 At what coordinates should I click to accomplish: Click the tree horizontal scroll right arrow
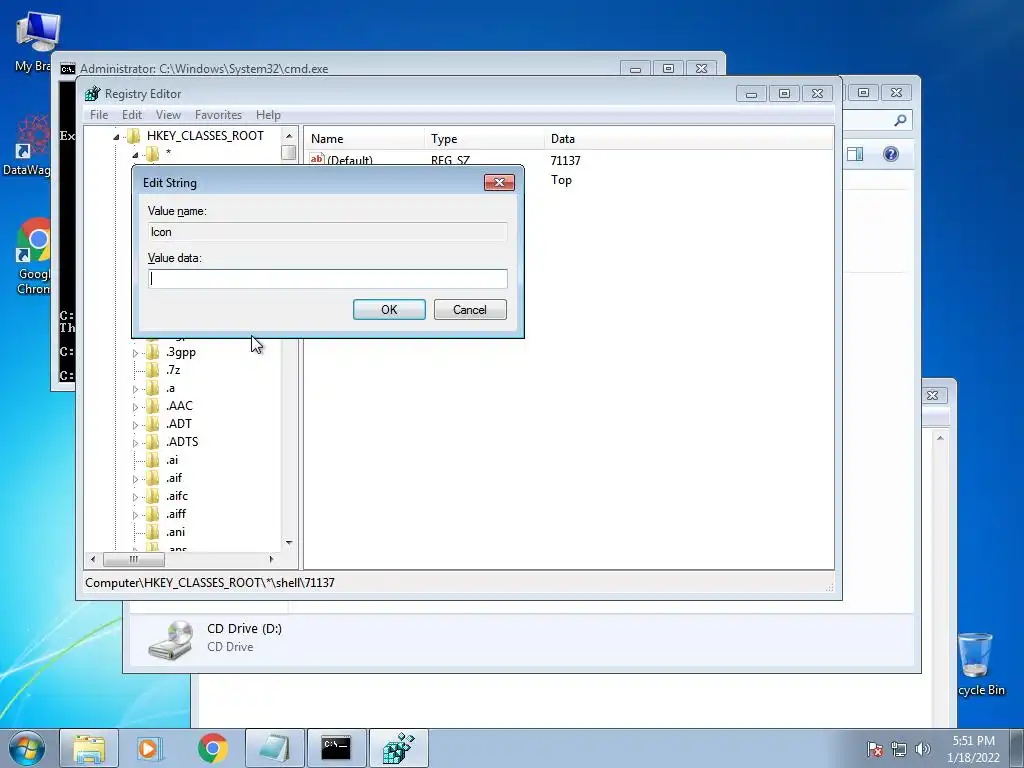point(272,559)
